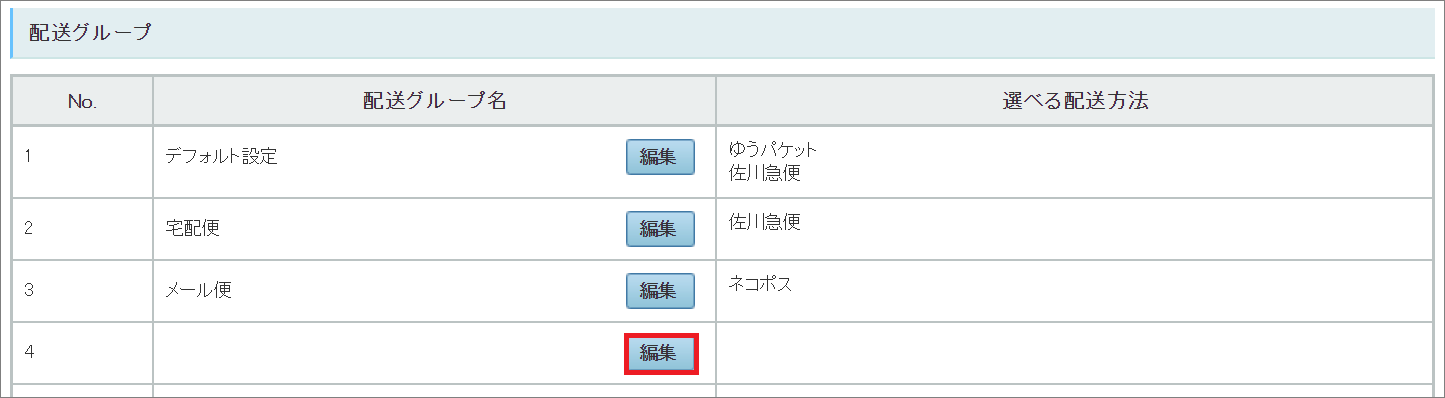Click 佐川急便 in the 宅配便 row
Viewport: 1445px width, 398px height.
coord(765,221)
